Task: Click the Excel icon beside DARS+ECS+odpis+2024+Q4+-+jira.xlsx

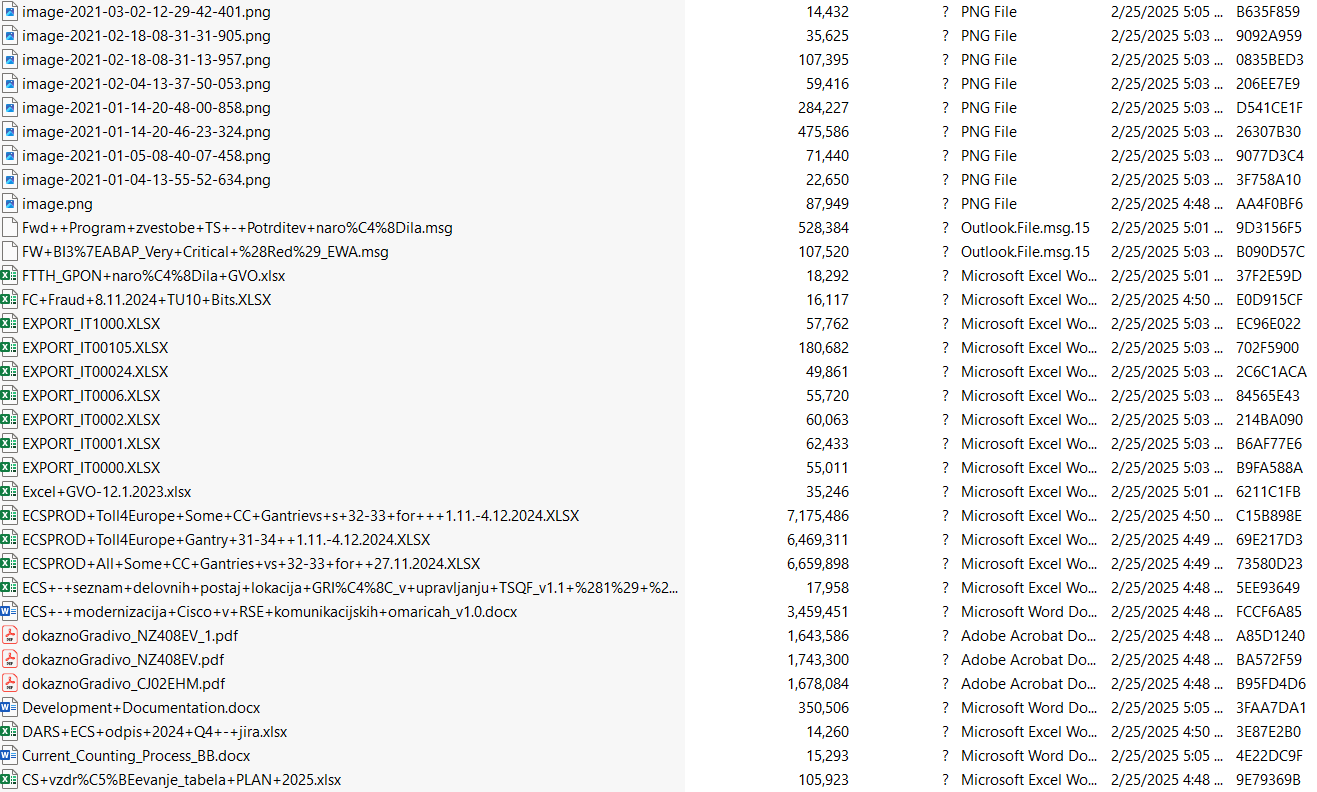Action: click(10, 732)
